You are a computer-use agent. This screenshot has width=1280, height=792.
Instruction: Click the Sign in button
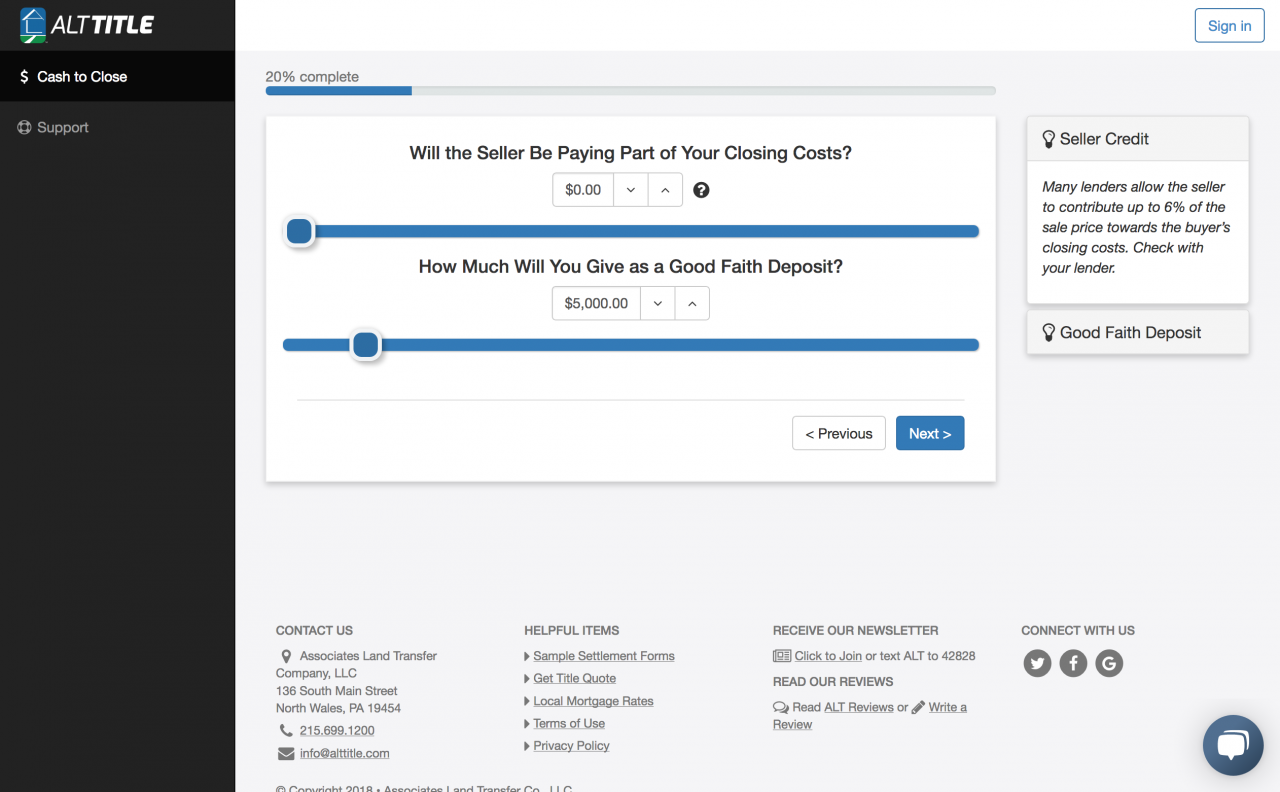click(1229, 26)
